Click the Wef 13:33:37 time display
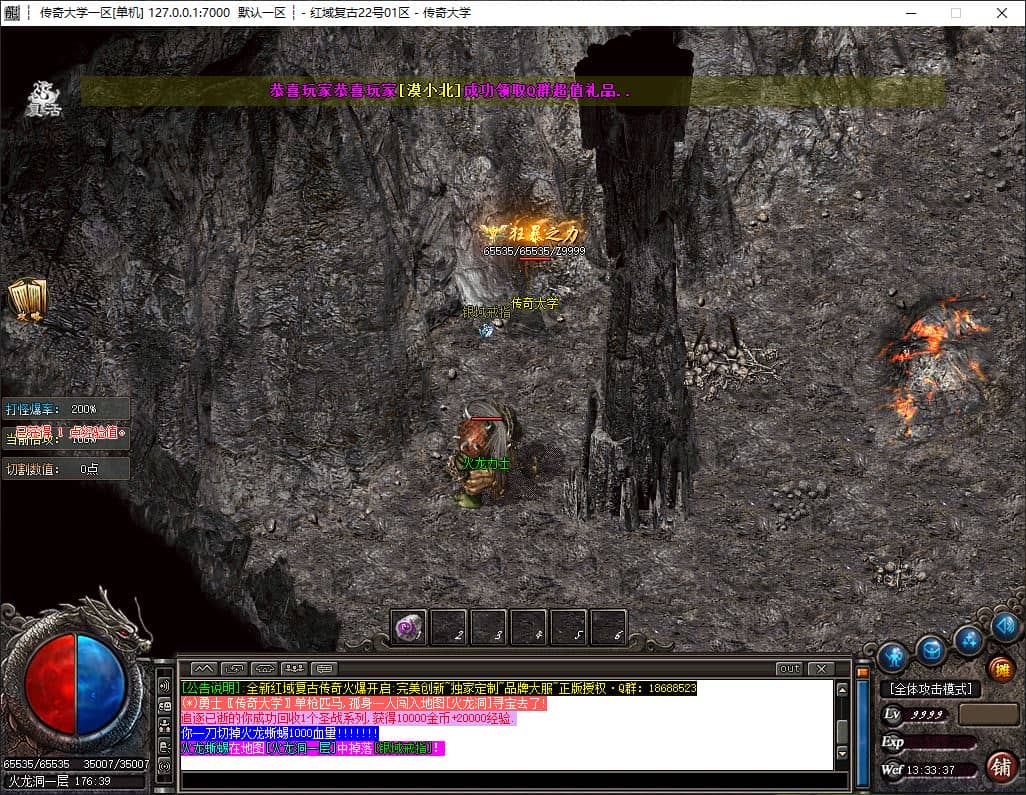Viewport: 1026px width, 795px height. [927, 770]
